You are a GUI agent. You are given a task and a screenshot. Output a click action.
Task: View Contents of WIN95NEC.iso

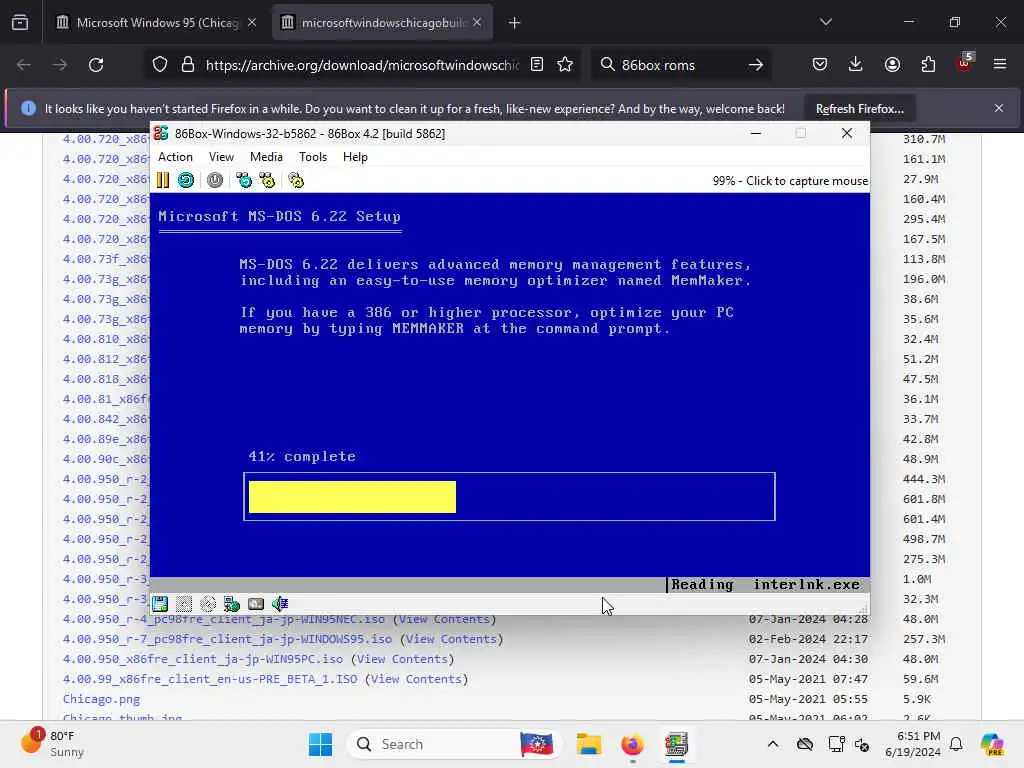click(444, 618)
